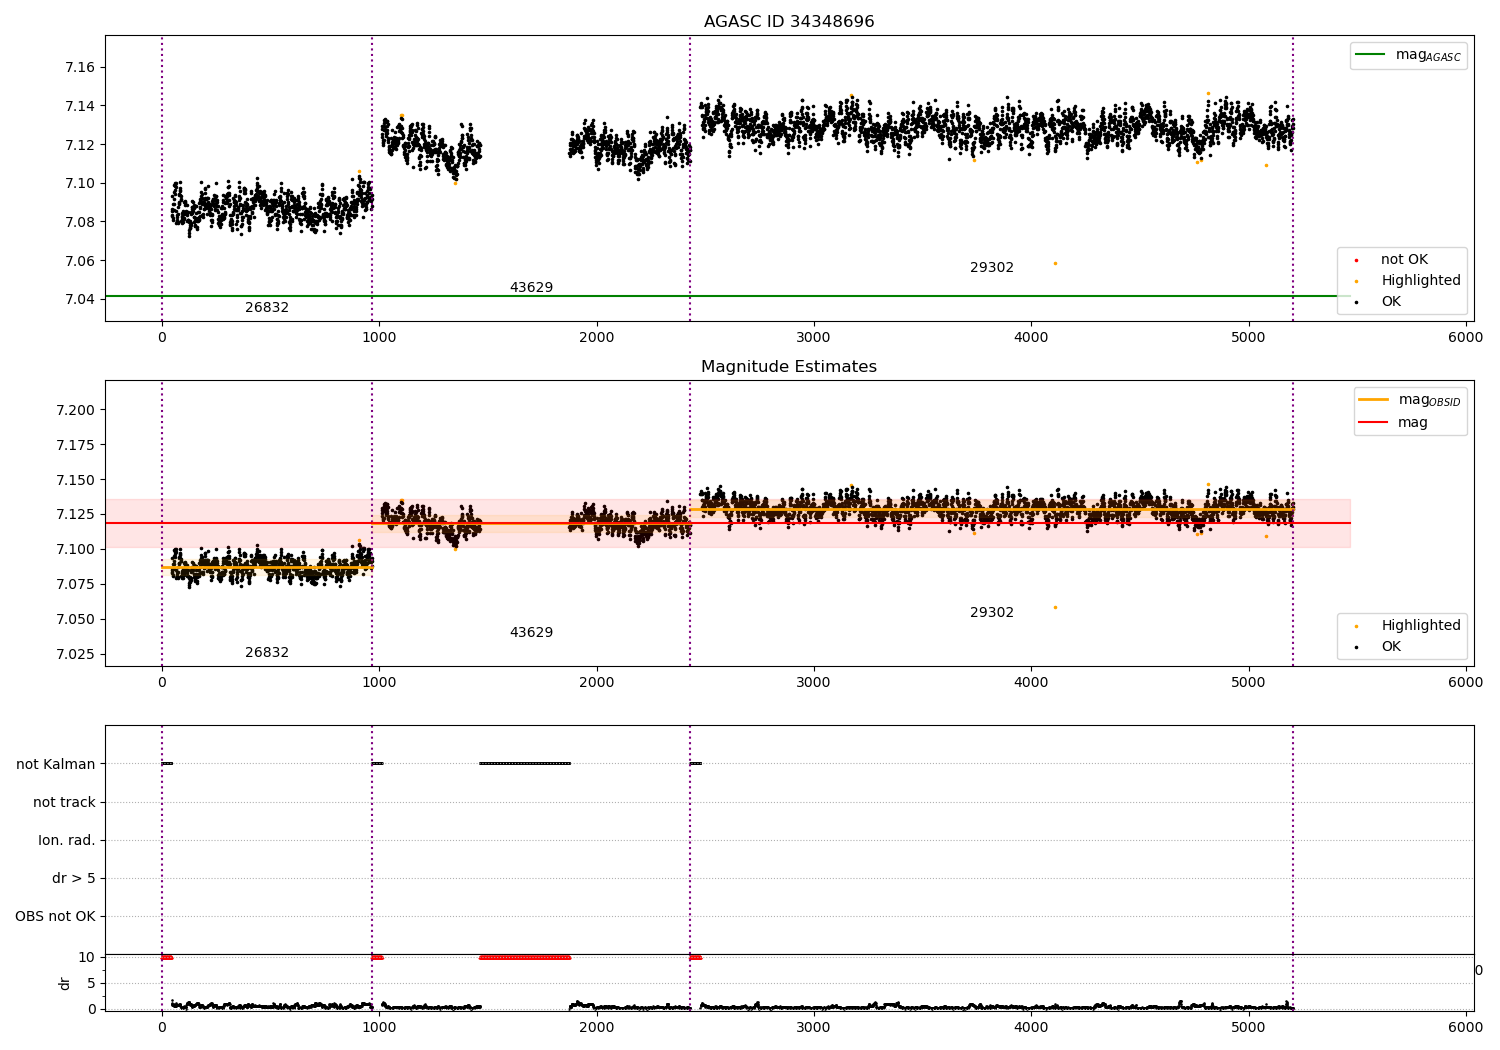Select the mag AGASC legend entry in top plot

[1409, 55]
